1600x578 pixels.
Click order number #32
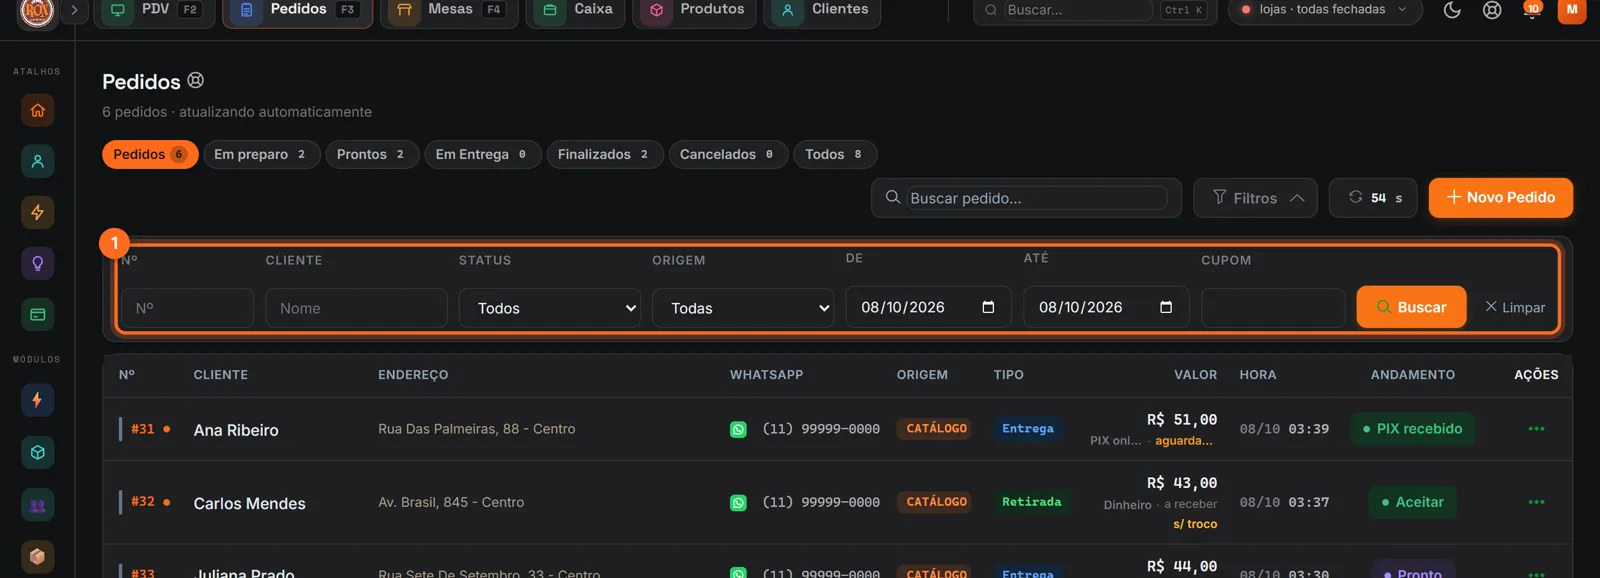click(143, 502)
